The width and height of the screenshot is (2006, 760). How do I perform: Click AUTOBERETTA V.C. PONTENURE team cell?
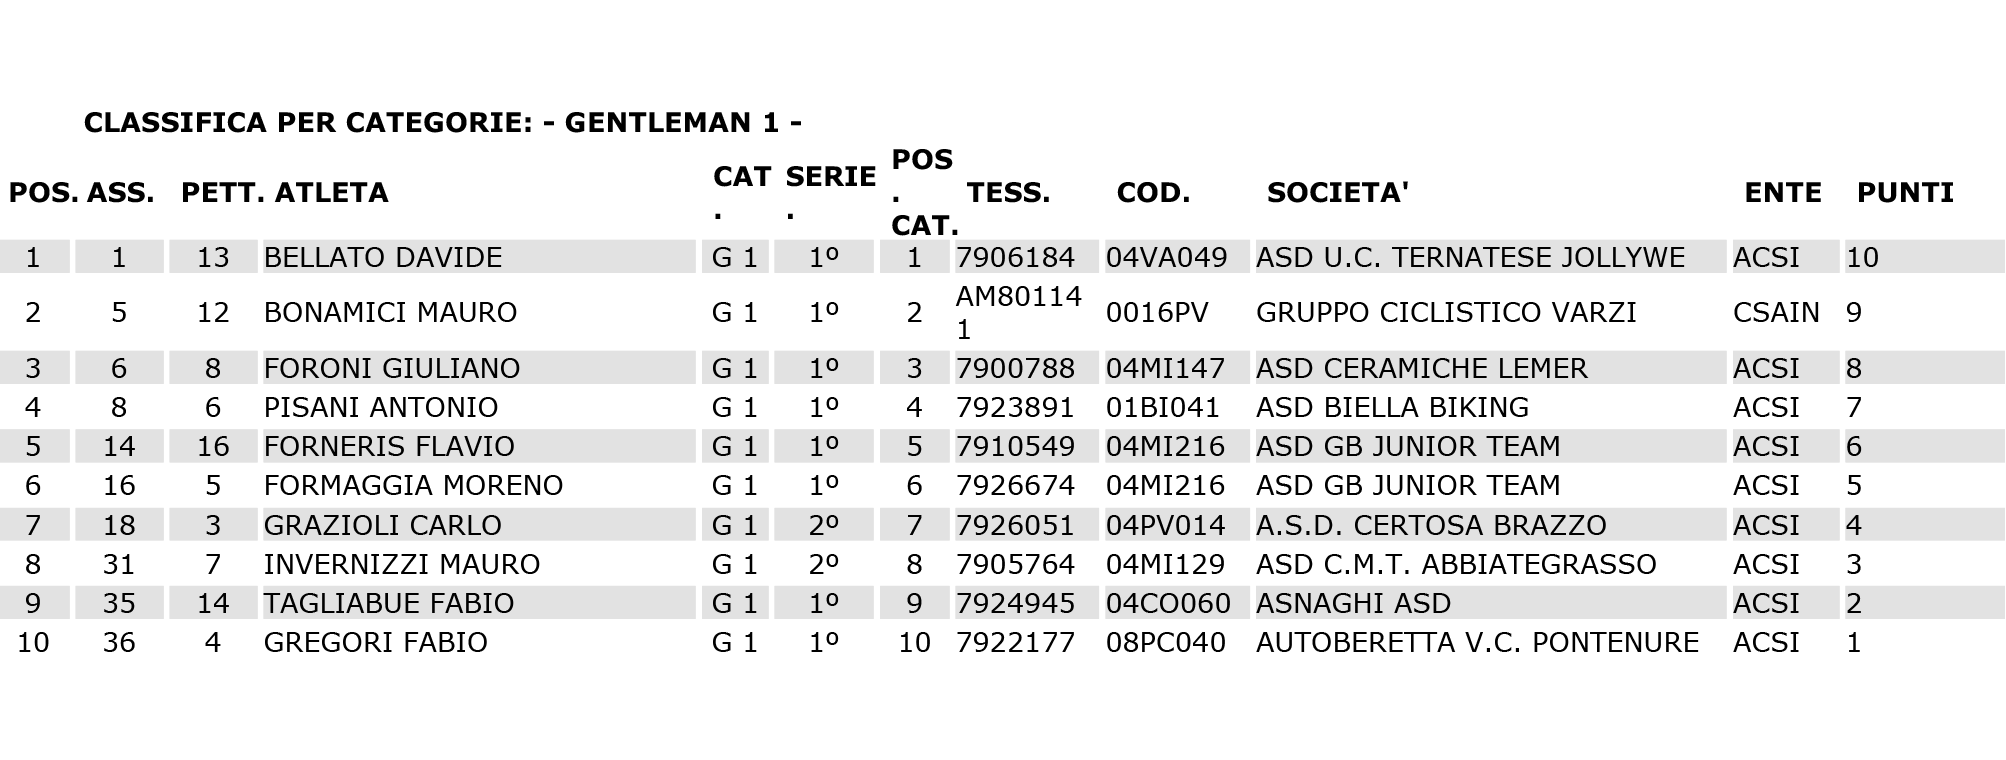(x=1477, y=642)
